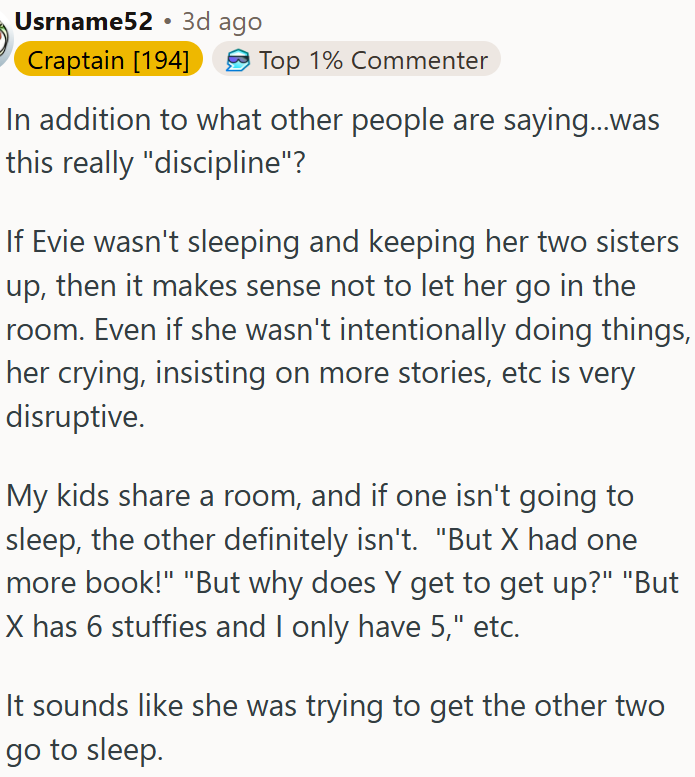The height and width of the screenshot is (777, 695).
Task: Click the '3d ago' comment timestamp
Action: (x=221, y=22)
